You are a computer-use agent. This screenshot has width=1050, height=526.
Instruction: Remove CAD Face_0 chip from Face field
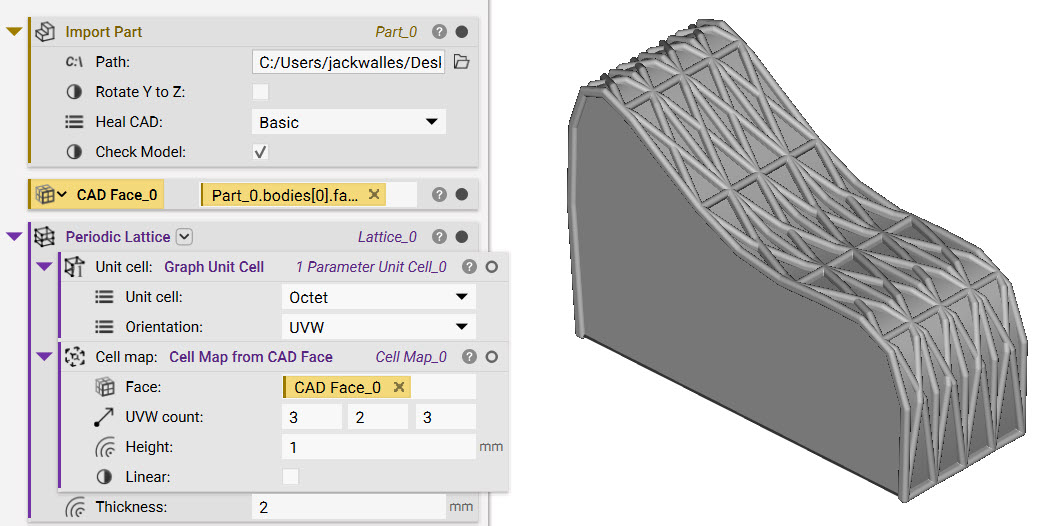(x=399, y=387)
